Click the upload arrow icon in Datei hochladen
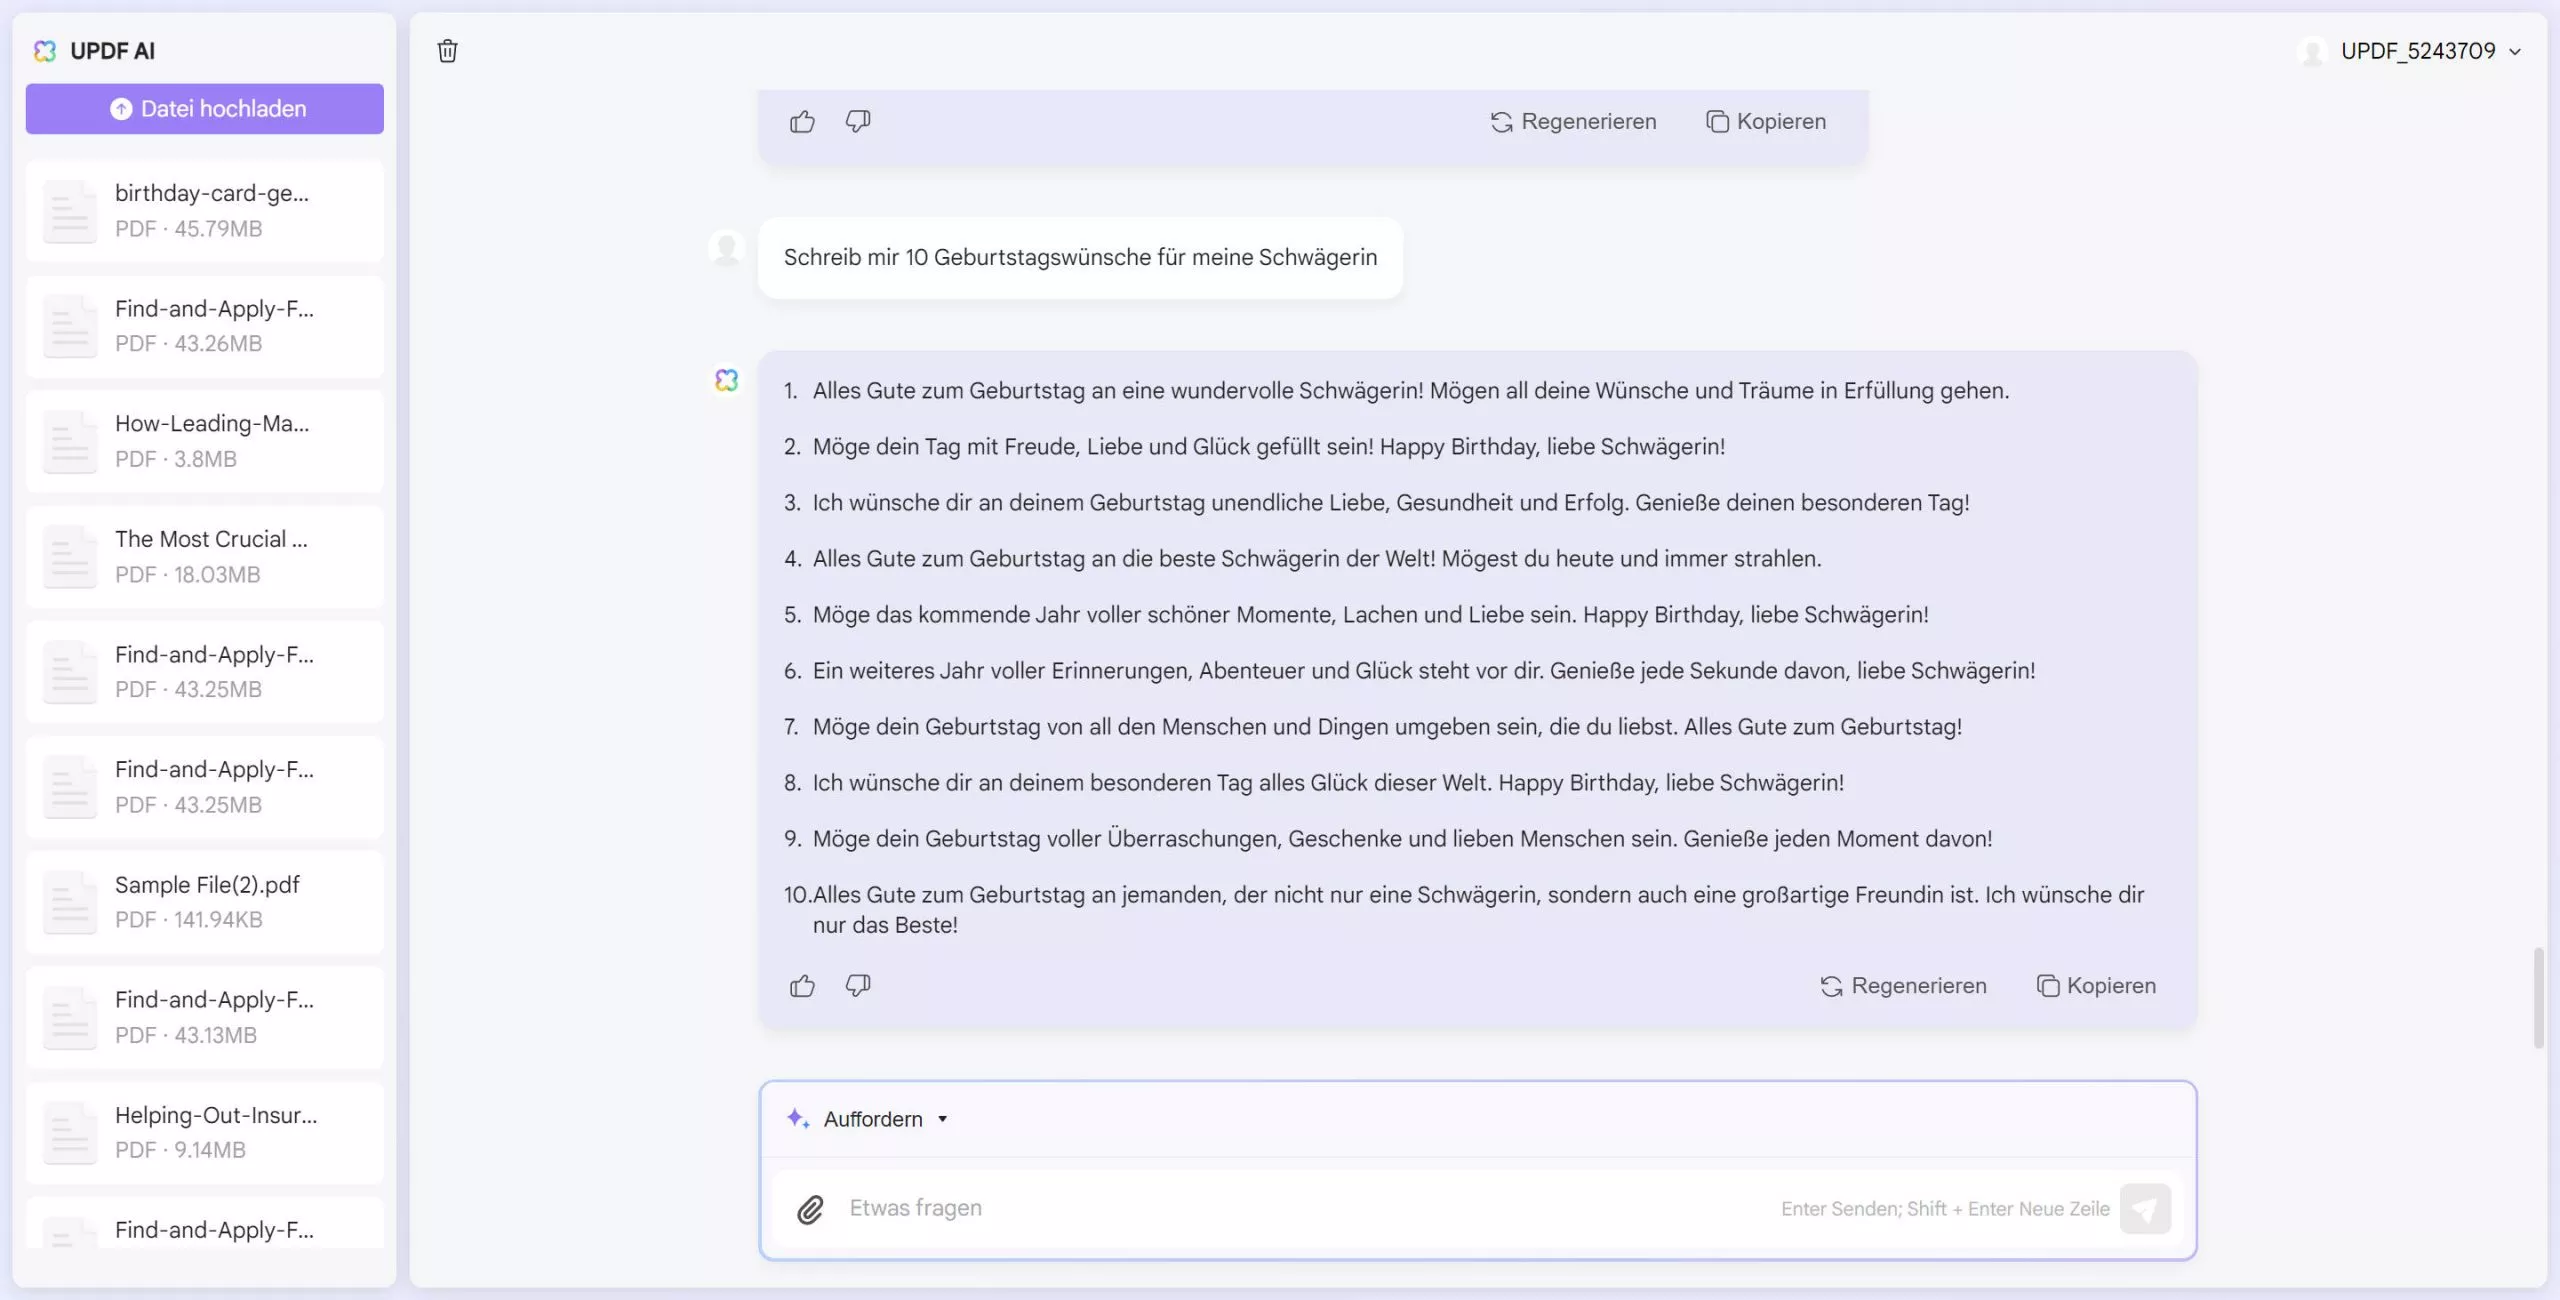The image size is (2560, 1300). (x=121, y=109)
